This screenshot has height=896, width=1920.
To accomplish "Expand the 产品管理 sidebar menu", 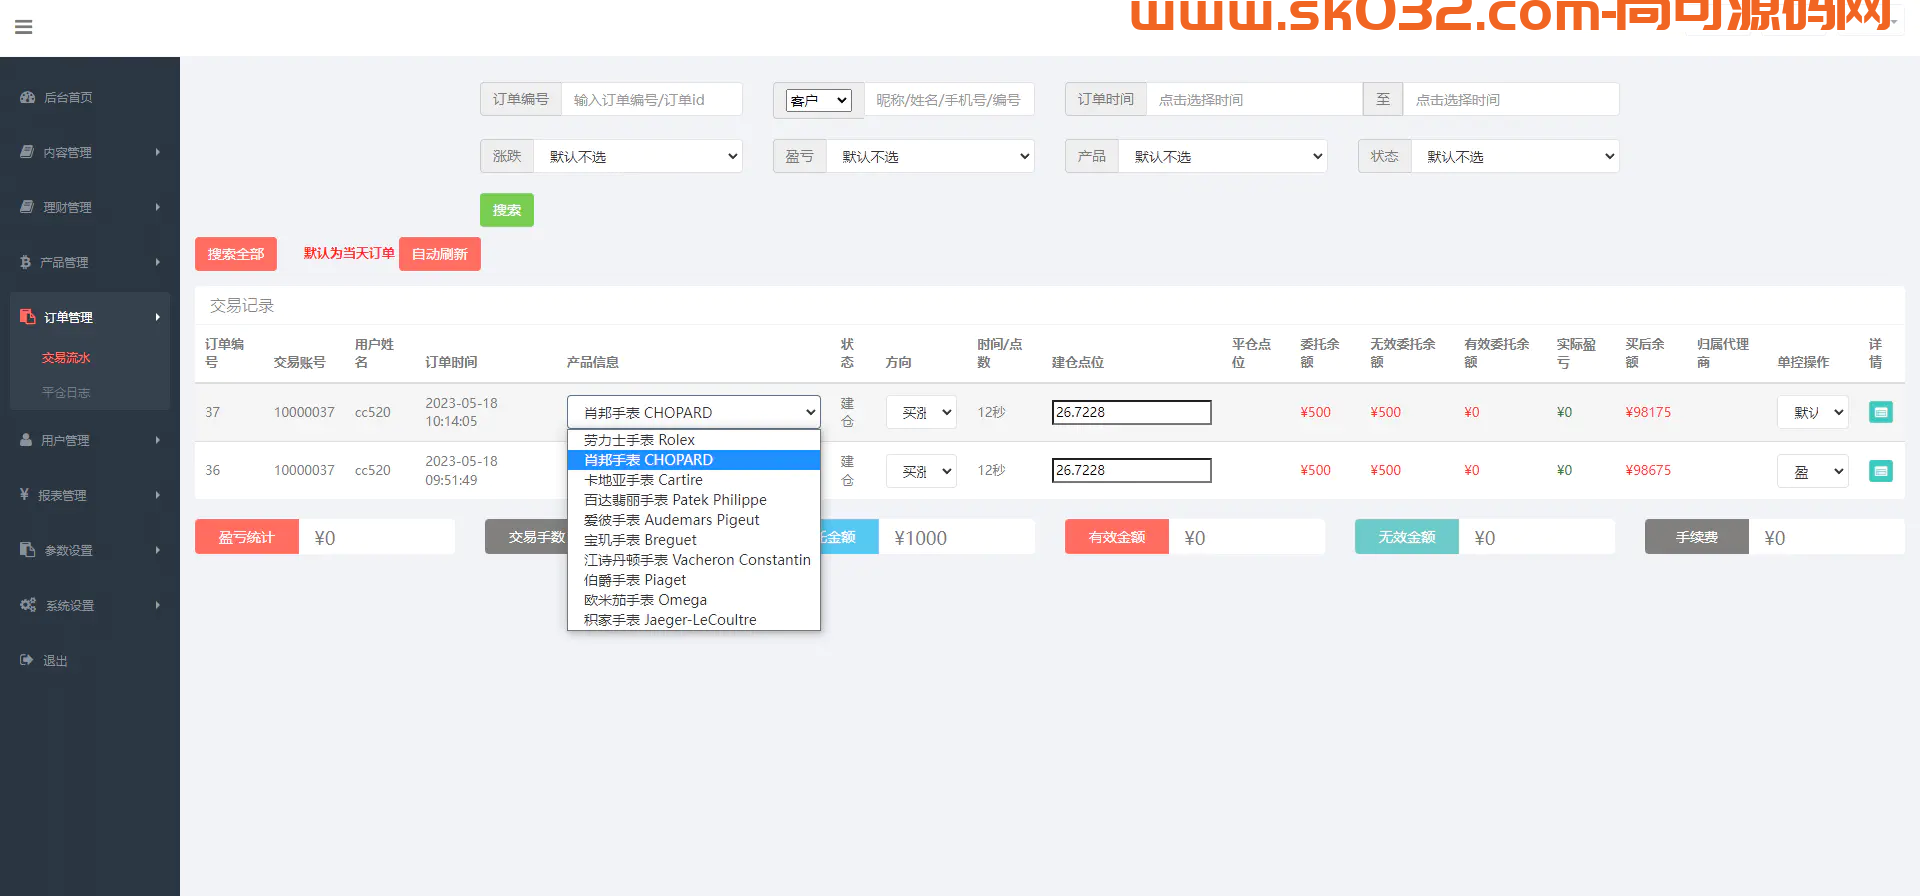I will pyautogui.click(x=90, y=262).
